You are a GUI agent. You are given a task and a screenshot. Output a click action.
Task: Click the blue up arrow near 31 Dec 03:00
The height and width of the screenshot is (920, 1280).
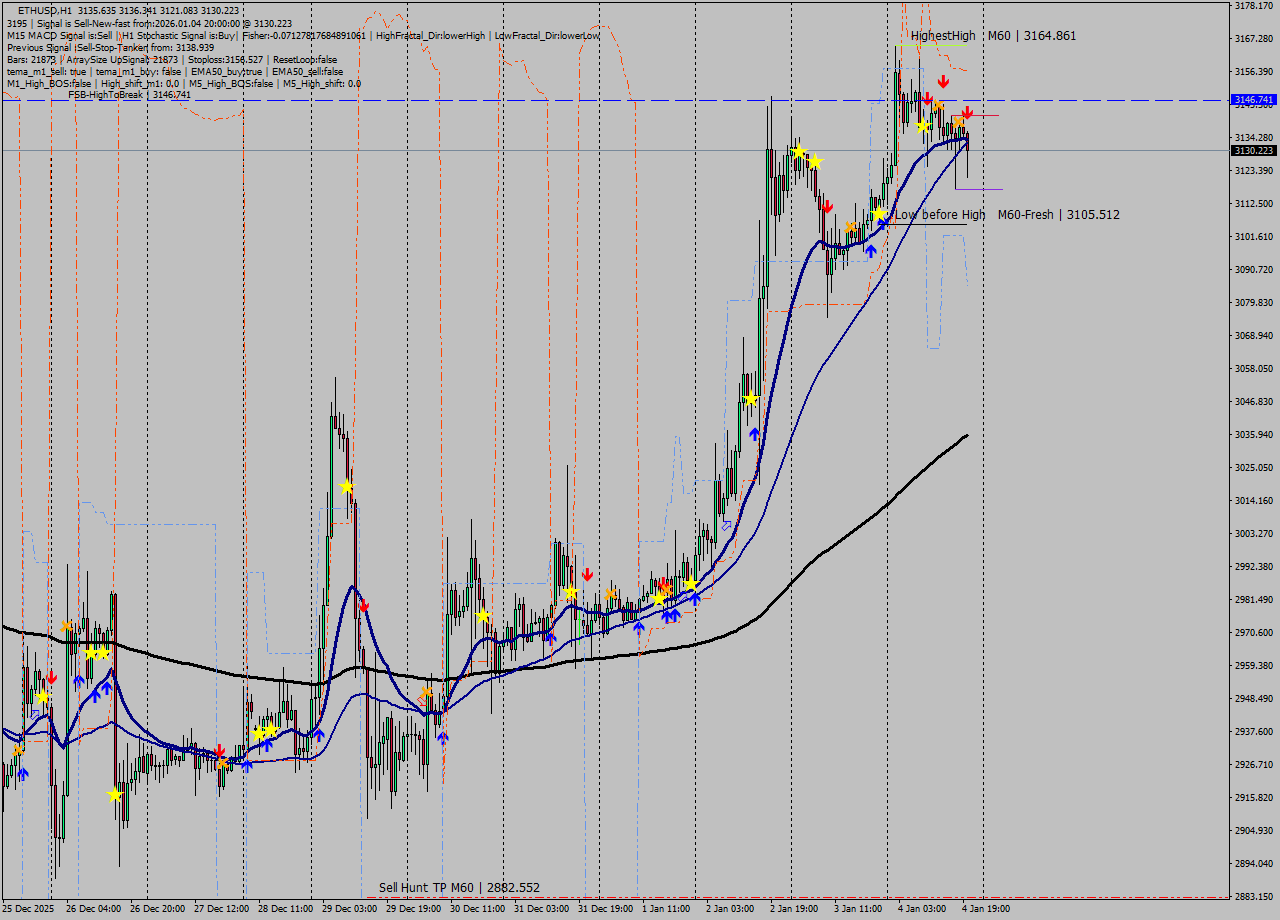pos(549,636)
